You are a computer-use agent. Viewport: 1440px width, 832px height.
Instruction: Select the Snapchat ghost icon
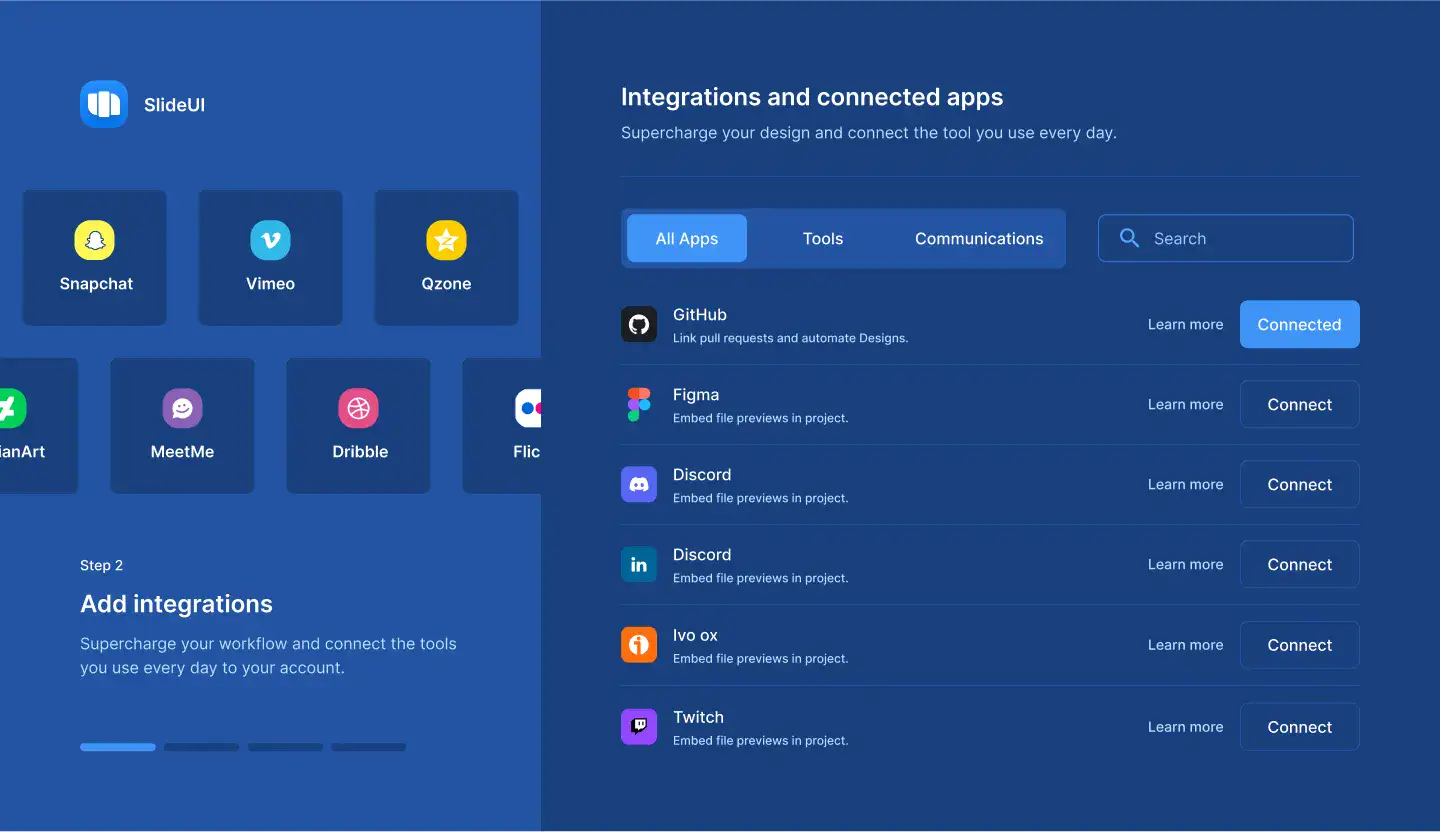click(95, 240)
